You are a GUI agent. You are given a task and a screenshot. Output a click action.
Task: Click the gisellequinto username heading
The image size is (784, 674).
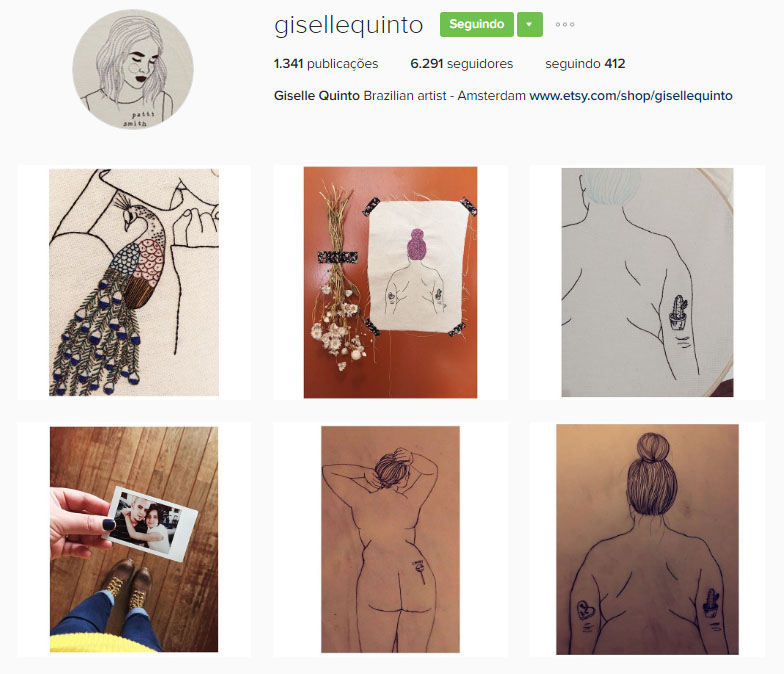pyautogui.click(x=348, y=24)
